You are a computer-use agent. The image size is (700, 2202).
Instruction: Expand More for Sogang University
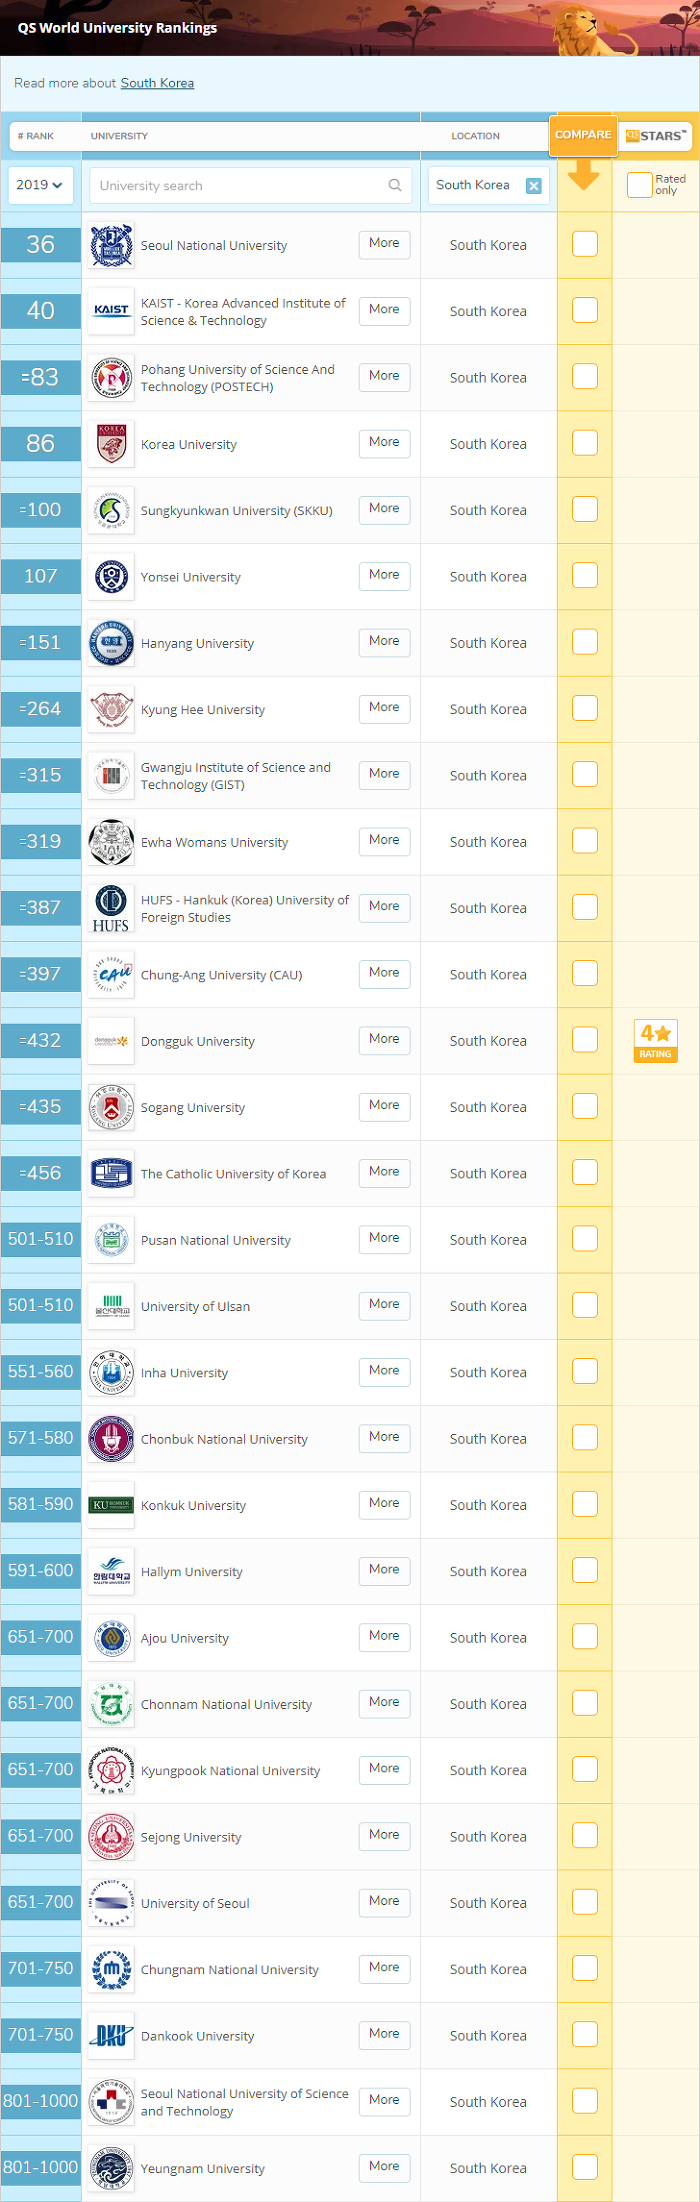384,1106
